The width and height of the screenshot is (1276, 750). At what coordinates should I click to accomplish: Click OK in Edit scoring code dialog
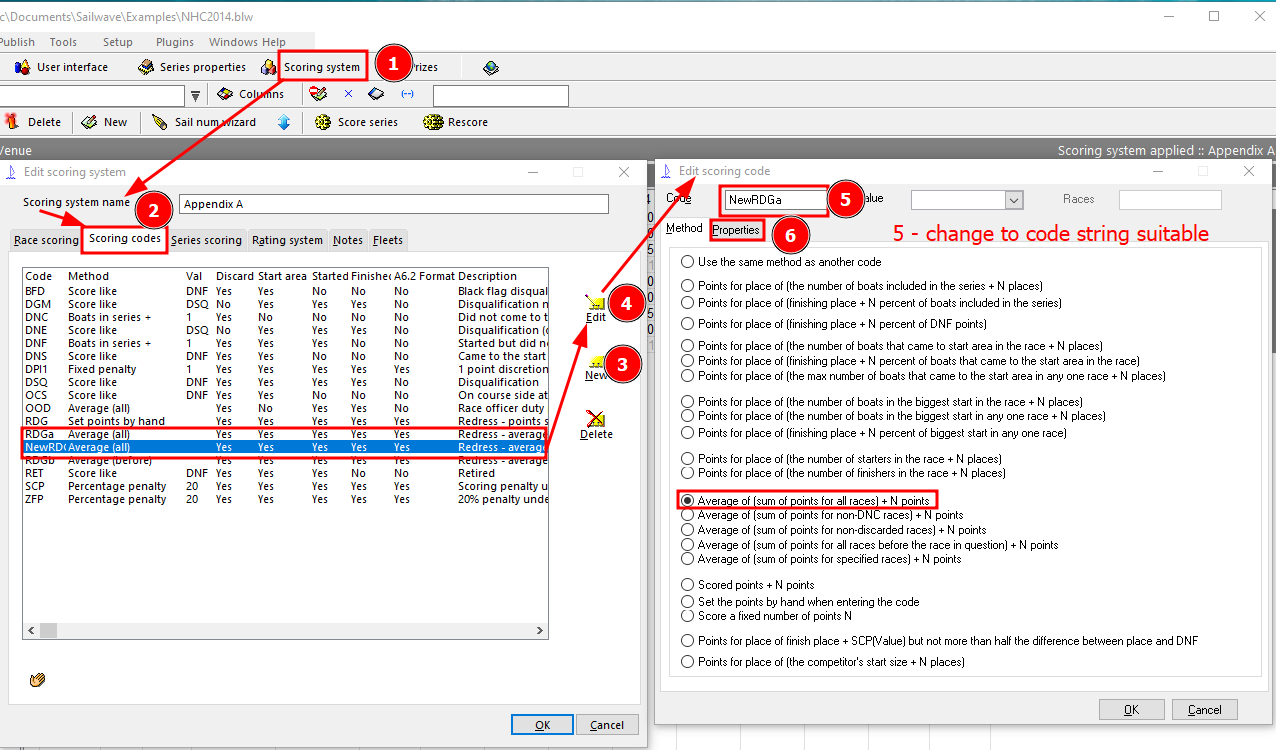click(1131, 710)
